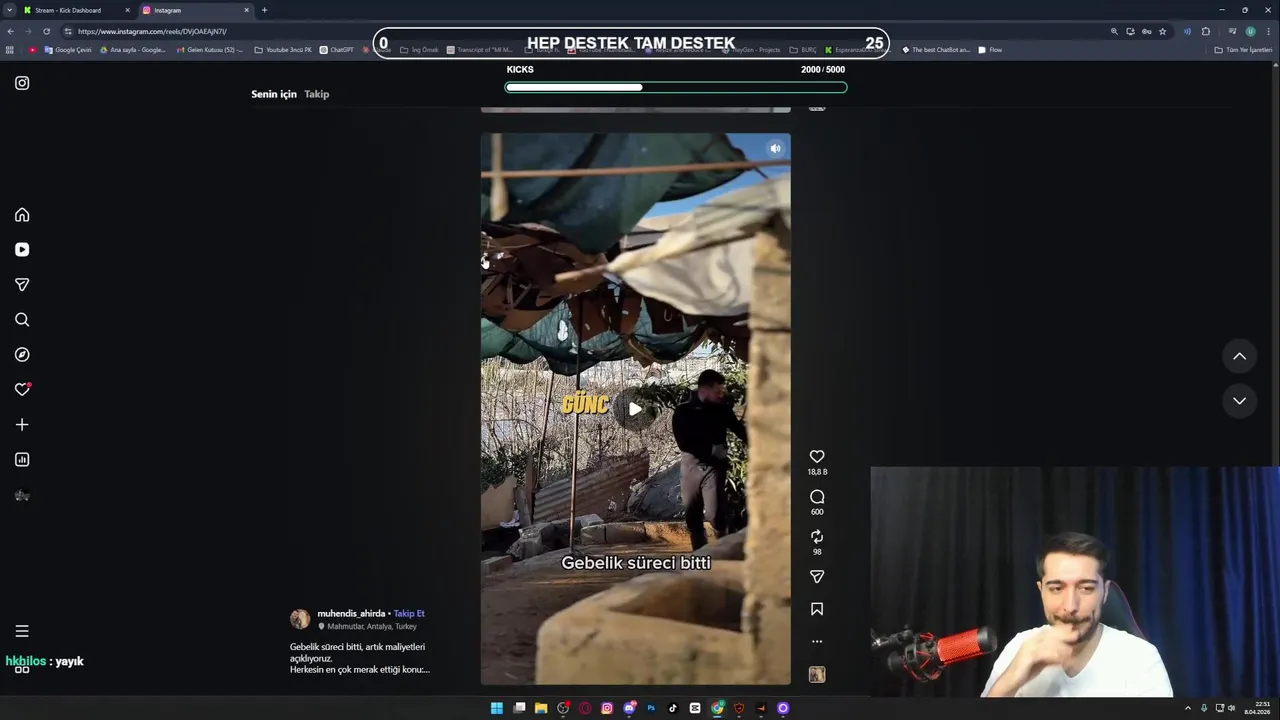Open the Chrome profile avatar

pos(1250,31)
